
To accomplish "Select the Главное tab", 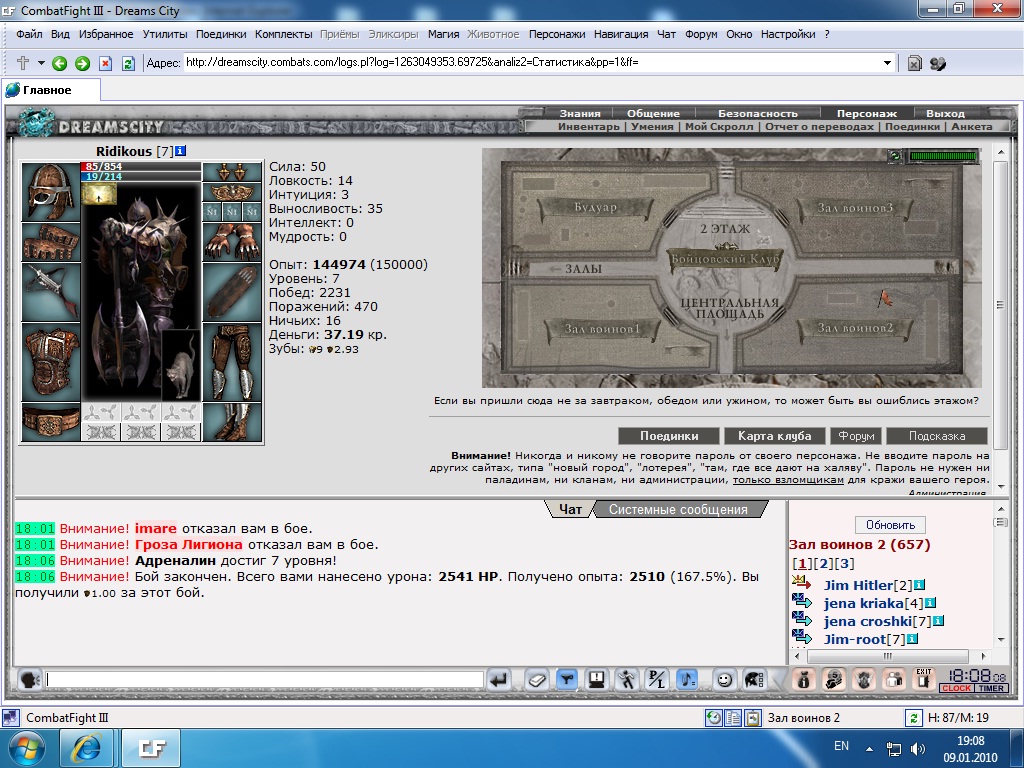I will click(x=51, y=90).
